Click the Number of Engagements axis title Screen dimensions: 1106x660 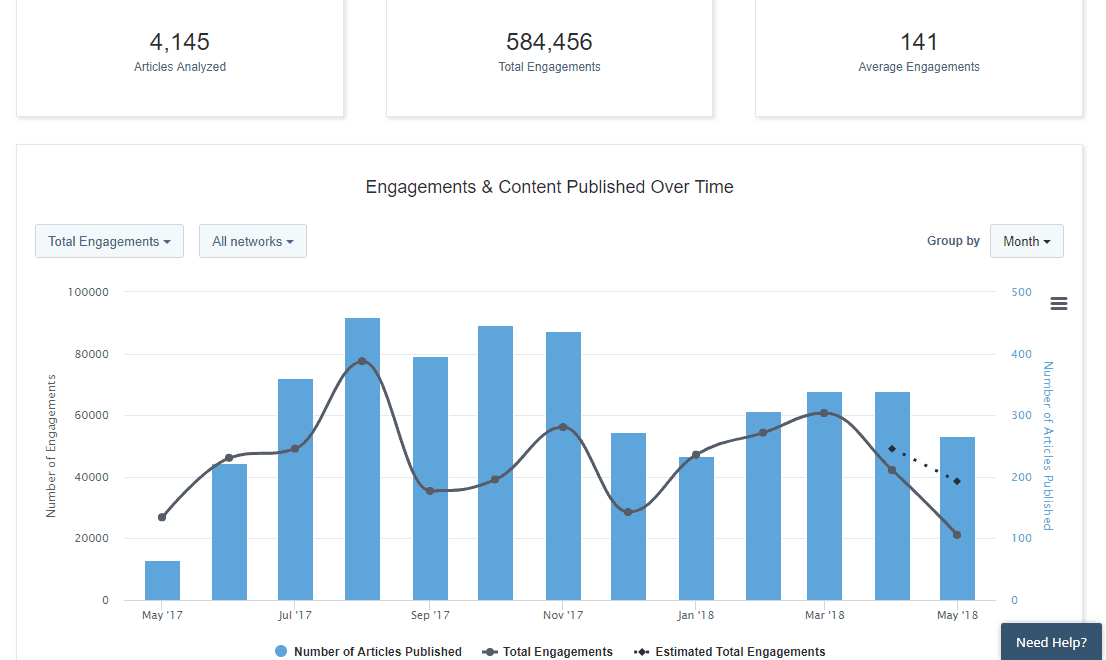(x=51, y=446)
